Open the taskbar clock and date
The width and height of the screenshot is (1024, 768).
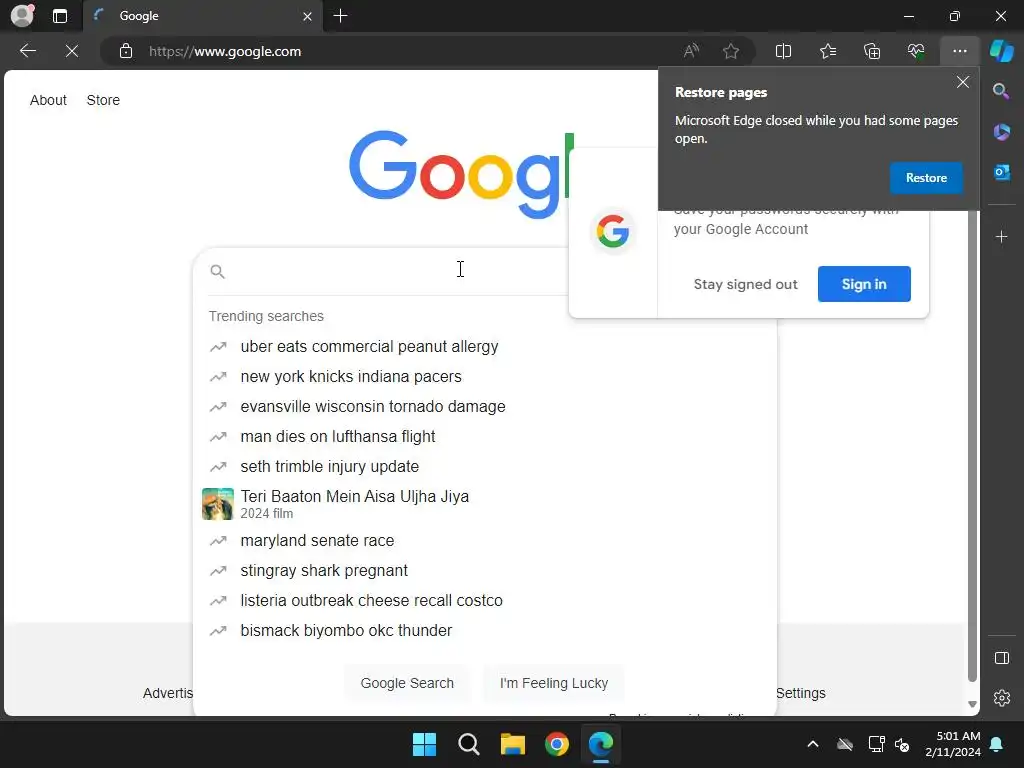[x=953, y=744]
